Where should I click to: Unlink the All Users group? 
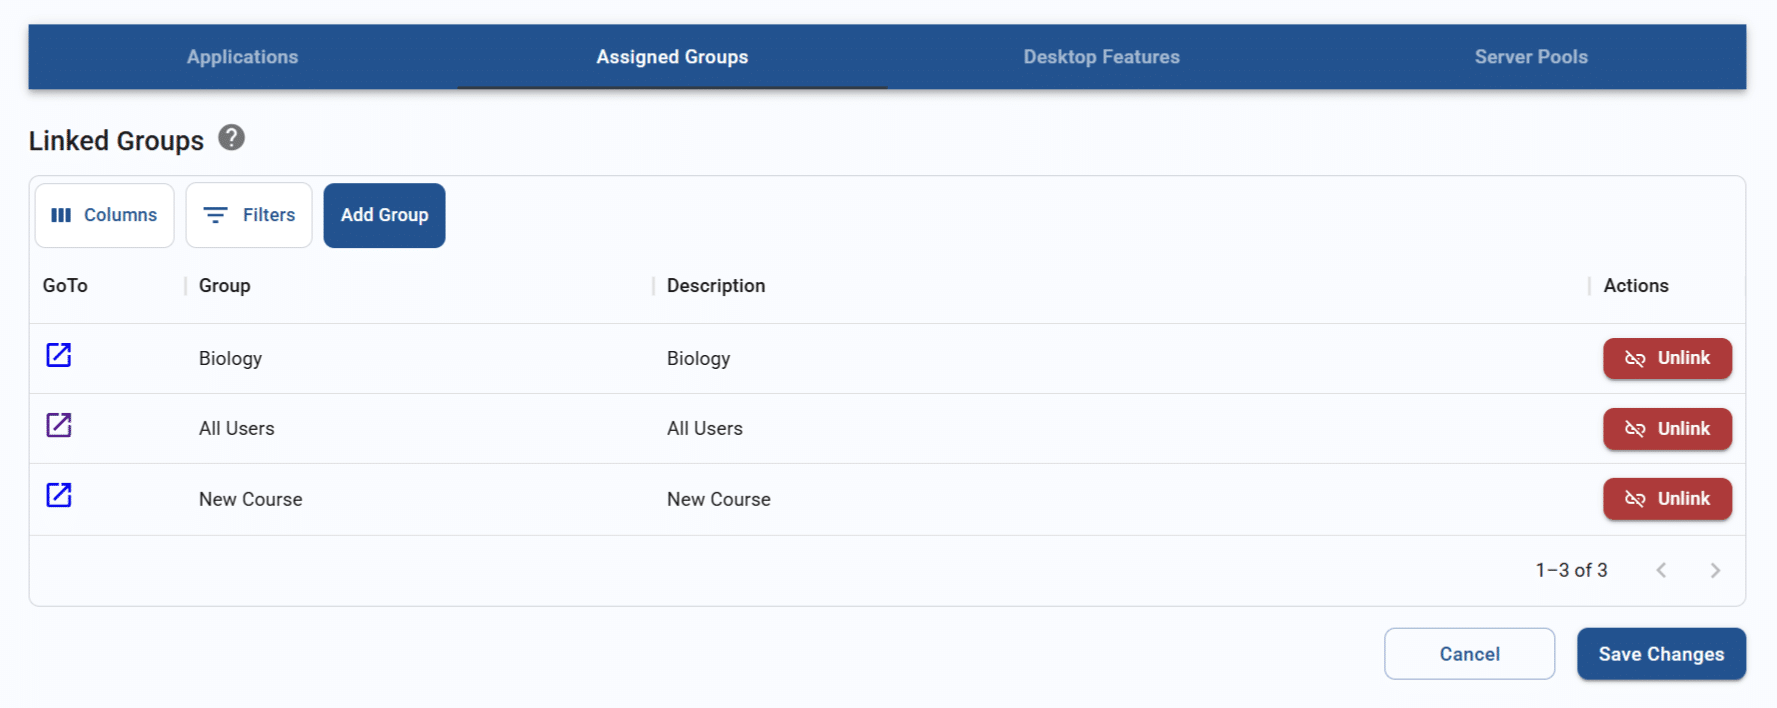click(1666, 429)
